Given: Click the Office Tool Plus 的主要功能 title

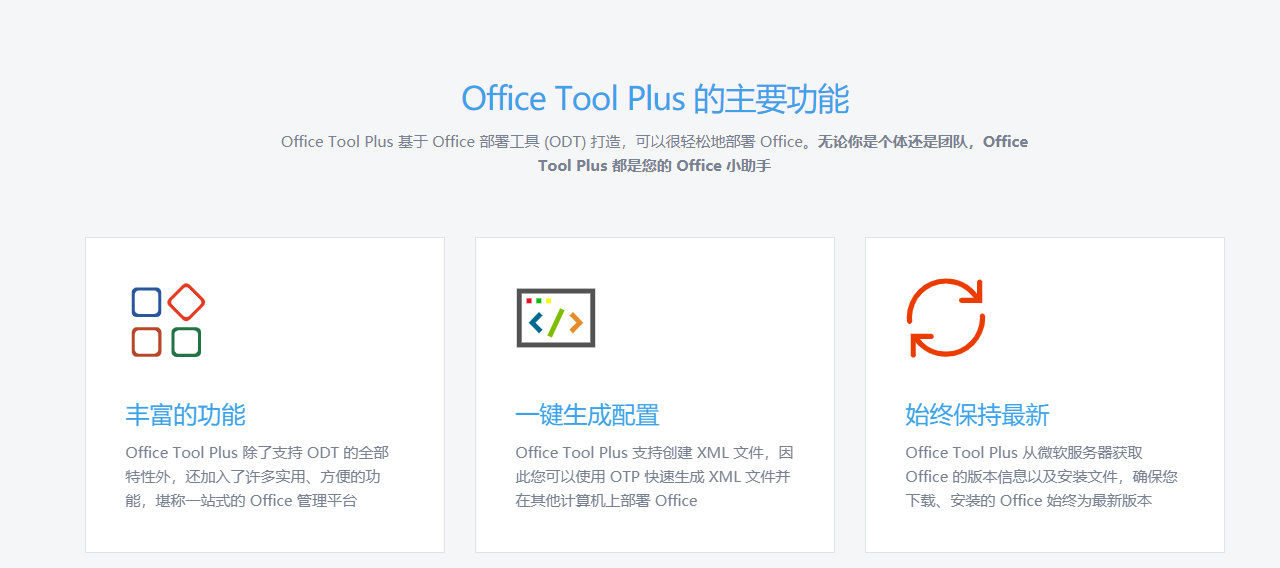Looking at the screenshot, I should [x=655, y=99].
